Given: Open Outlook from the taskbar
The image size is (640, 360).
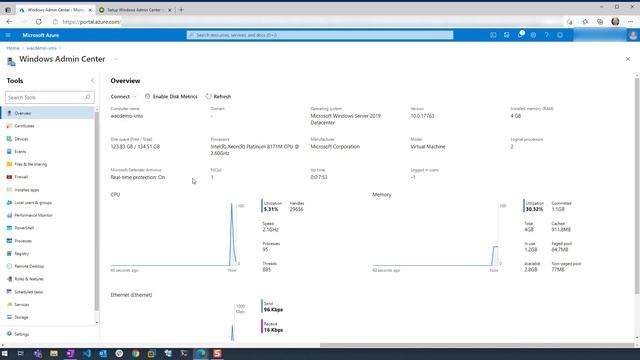Looking at the screenshot, I should click(103, 353).
